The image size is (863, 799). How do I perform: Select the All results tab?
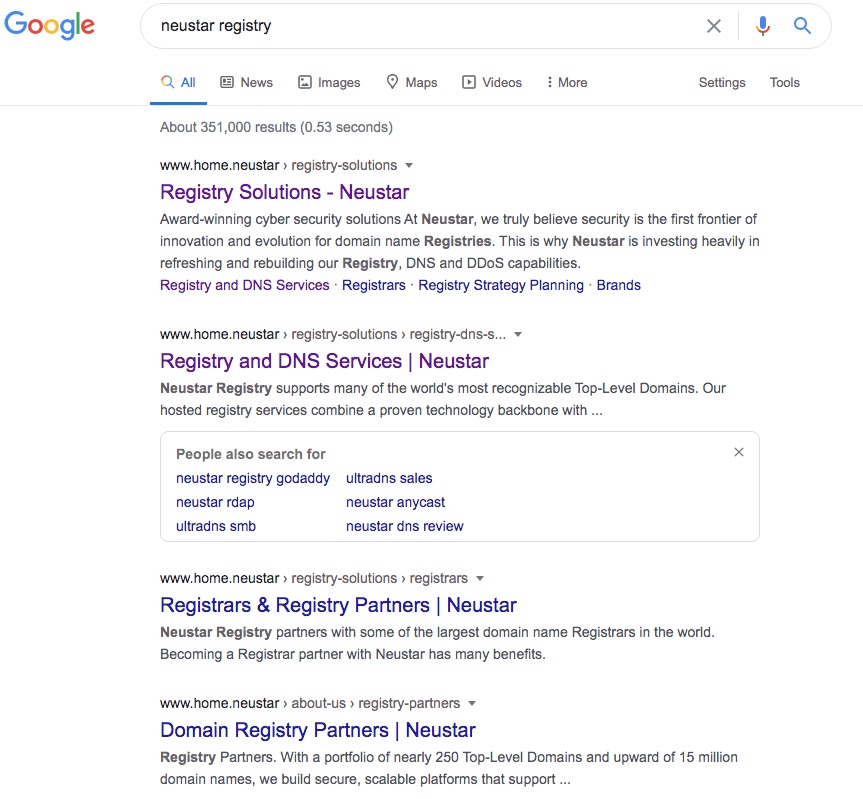[x=178, y=83]
